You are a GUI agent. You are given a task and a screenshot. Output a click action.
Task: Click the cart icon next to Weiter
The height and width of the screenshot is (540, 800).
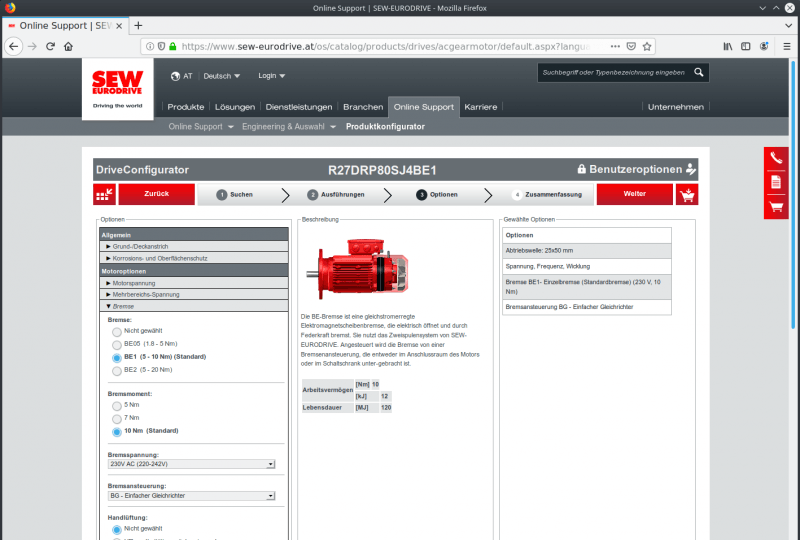tap(687, 195)
